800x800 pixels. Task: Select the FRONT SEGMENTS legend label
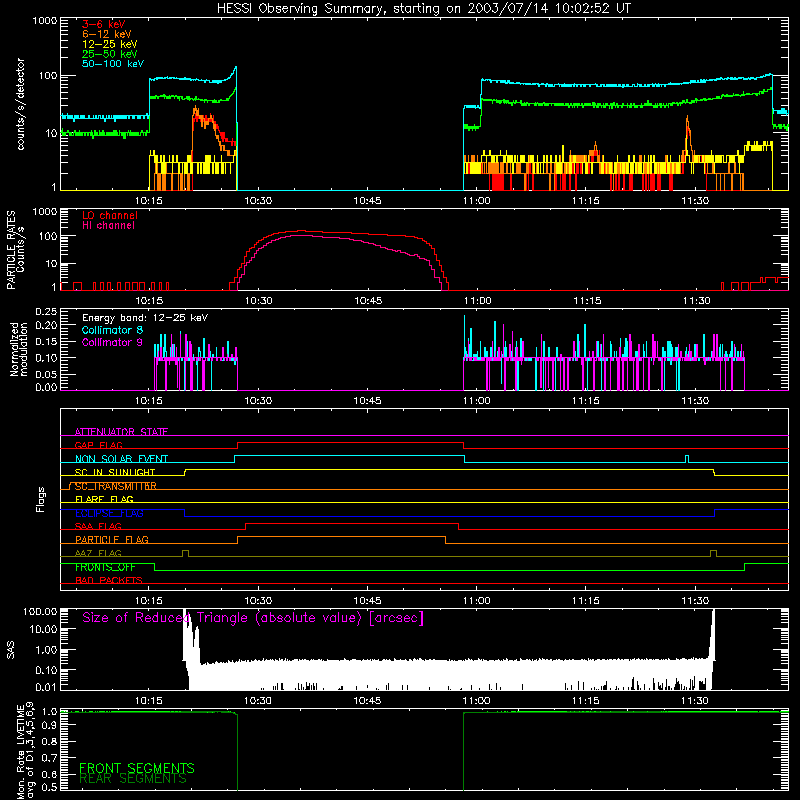tap(137, 768)
